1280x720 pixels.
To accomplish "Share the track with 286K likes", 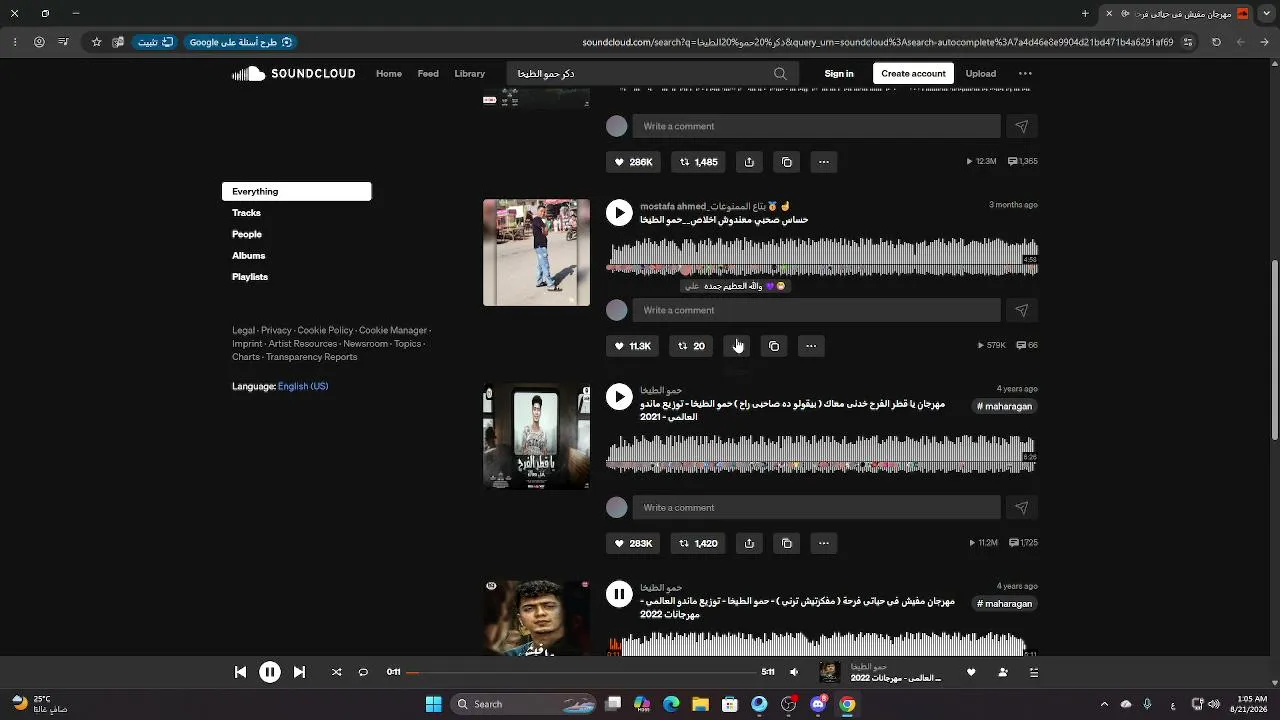I will [x=749, y=162].
